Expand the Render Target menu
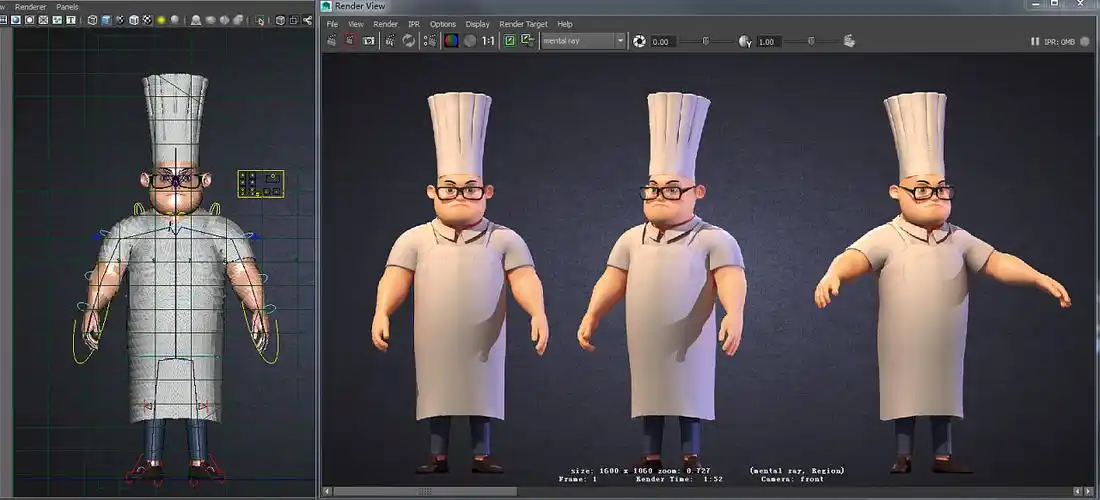This screenshot has width=1100, height=500. 523,24
